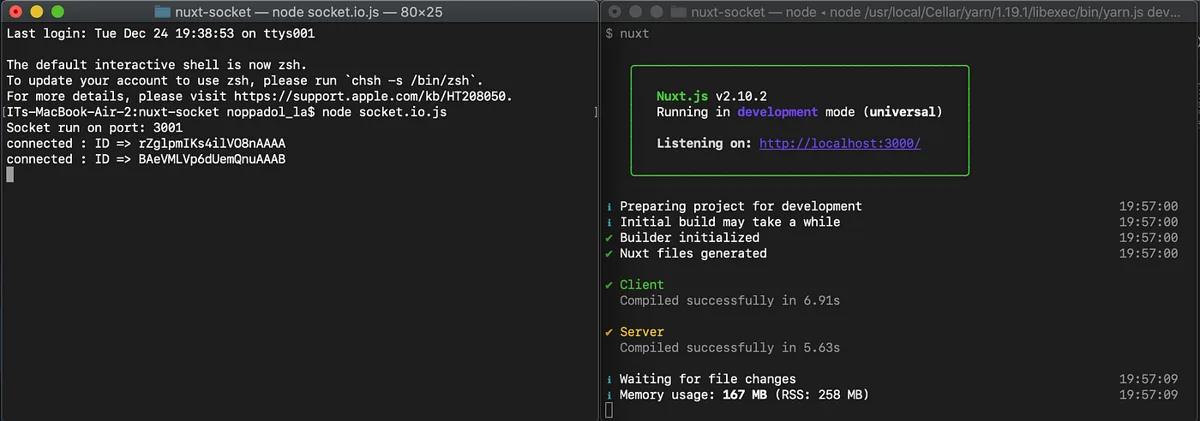Close the right terminal window
The height and width of the screenshot is (421, 1200).
coord(614,11)
